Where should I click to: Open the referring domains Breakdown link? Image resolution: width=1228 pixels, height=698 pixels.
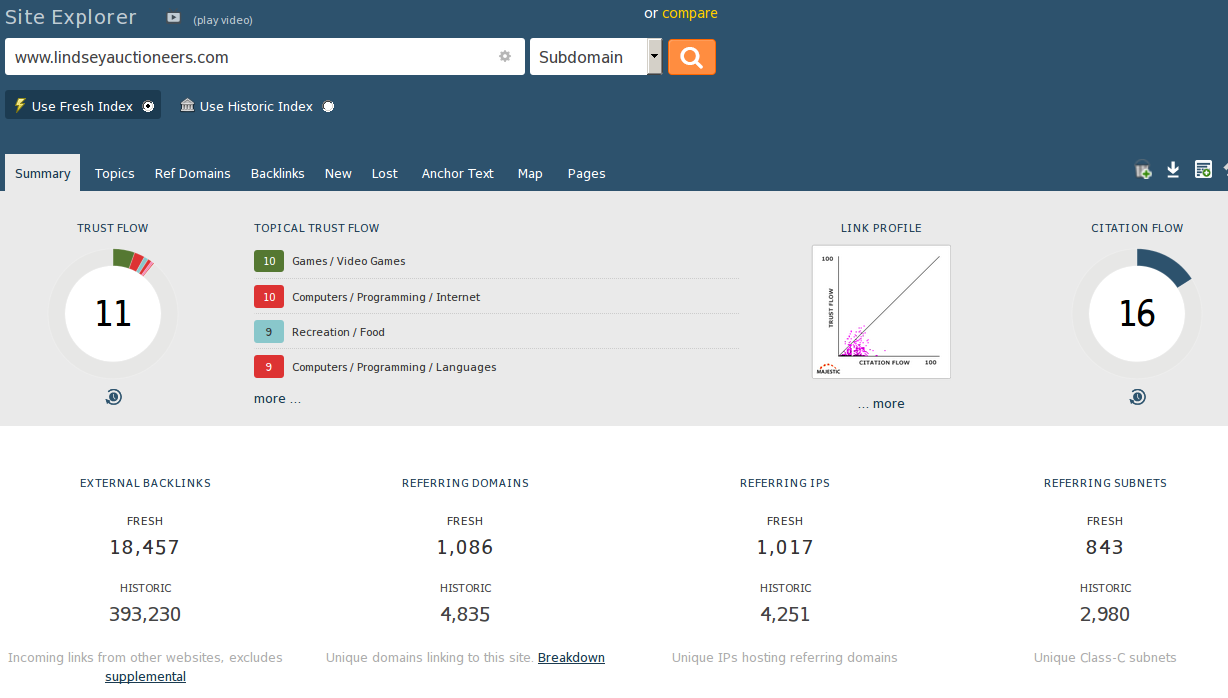pos(571,658)
